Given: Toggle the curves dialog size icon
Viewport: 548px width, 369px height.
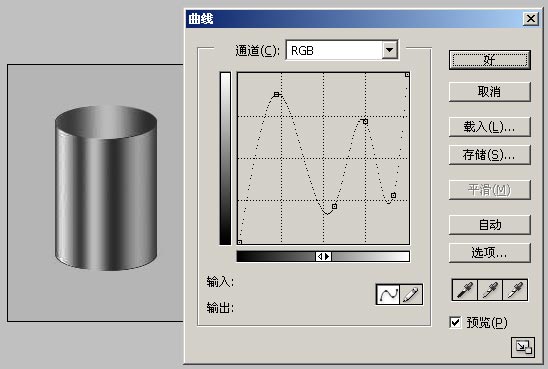Looking at the screenshot, I should click(523, 347).
